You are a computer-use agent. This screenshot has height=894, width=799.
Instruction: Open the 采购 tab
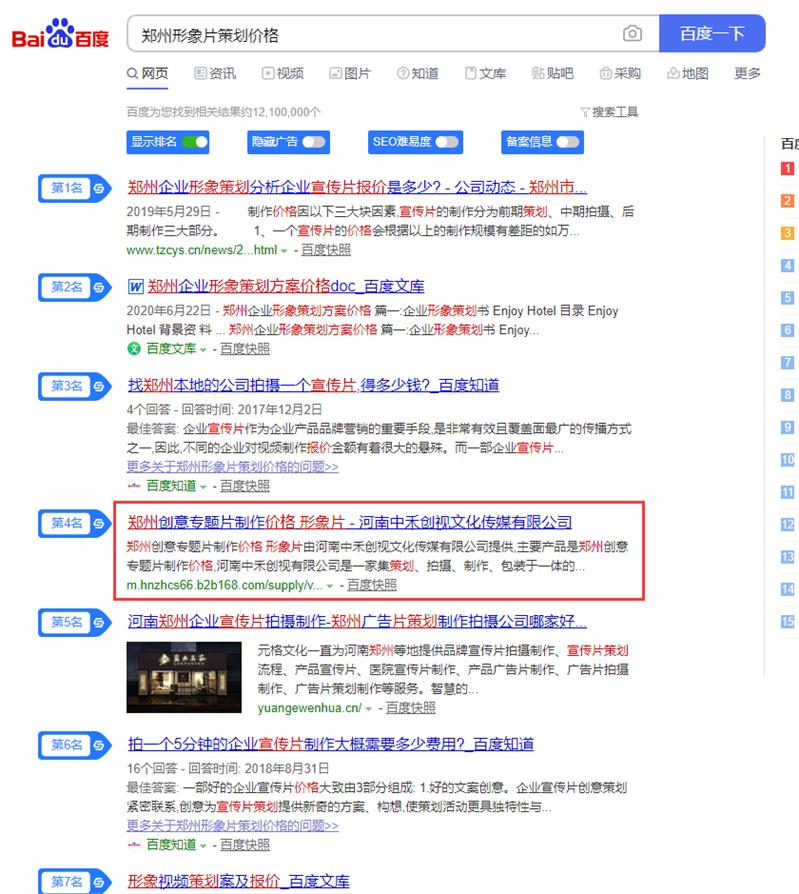coord(620,74)
